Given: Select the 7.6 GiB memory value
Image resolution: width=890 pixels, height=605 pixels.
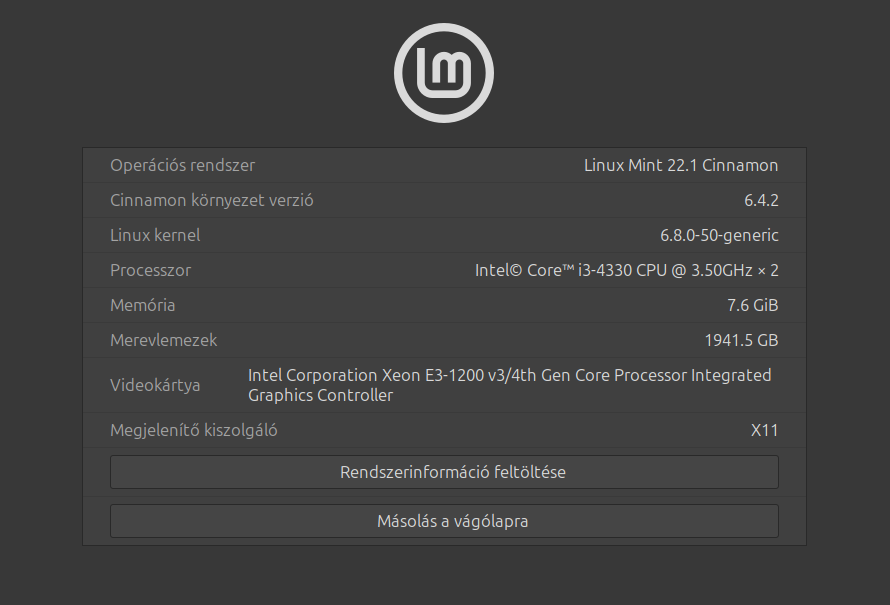Looking at the screenshot, I should 753,305.
